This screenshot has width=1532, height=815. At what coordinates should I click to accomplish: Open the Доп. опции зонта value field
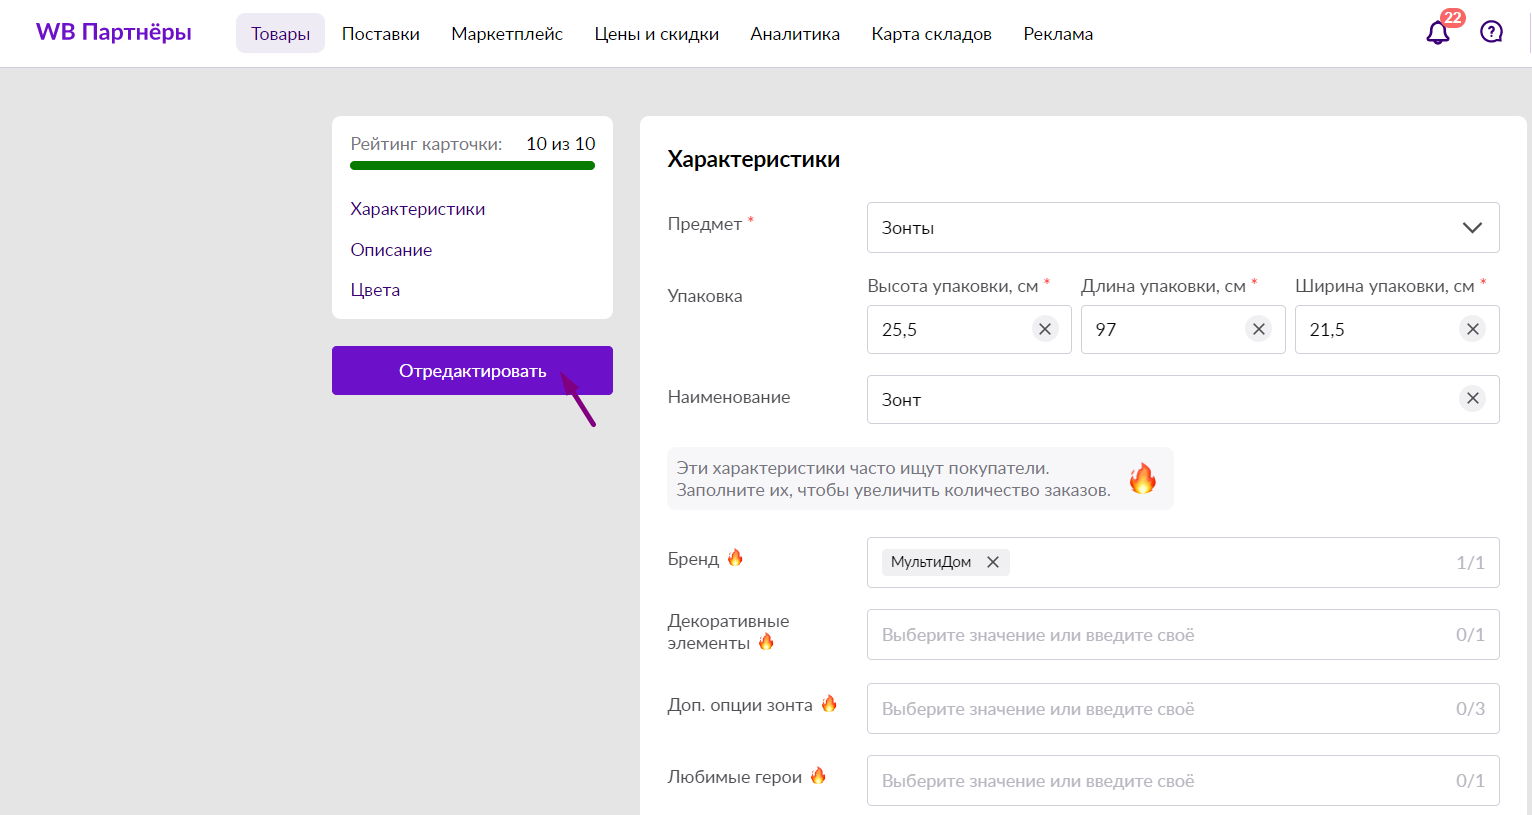[1183, 708]
